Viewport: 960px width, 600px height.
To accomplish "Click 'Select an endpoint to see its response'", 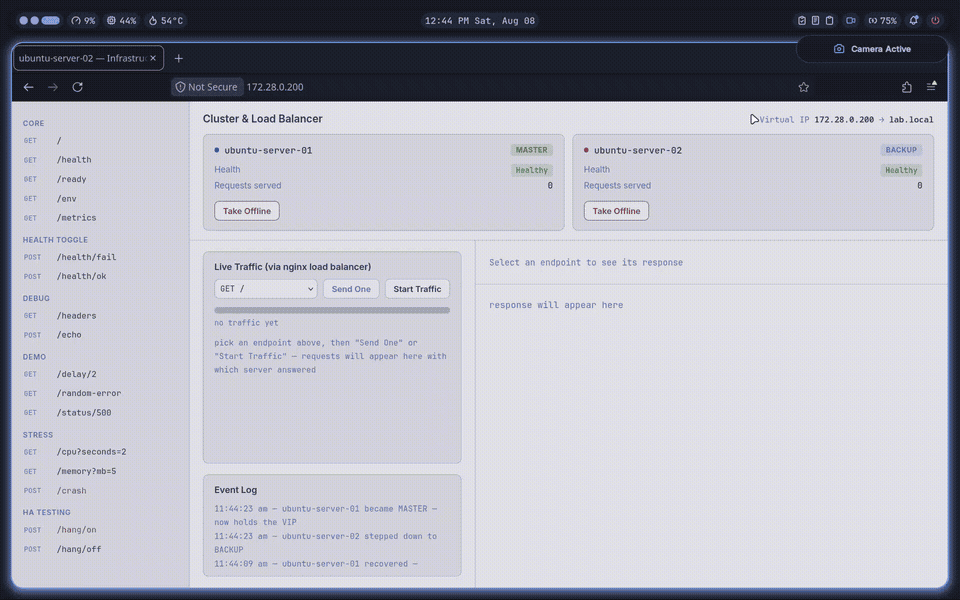I will point(586,263).
